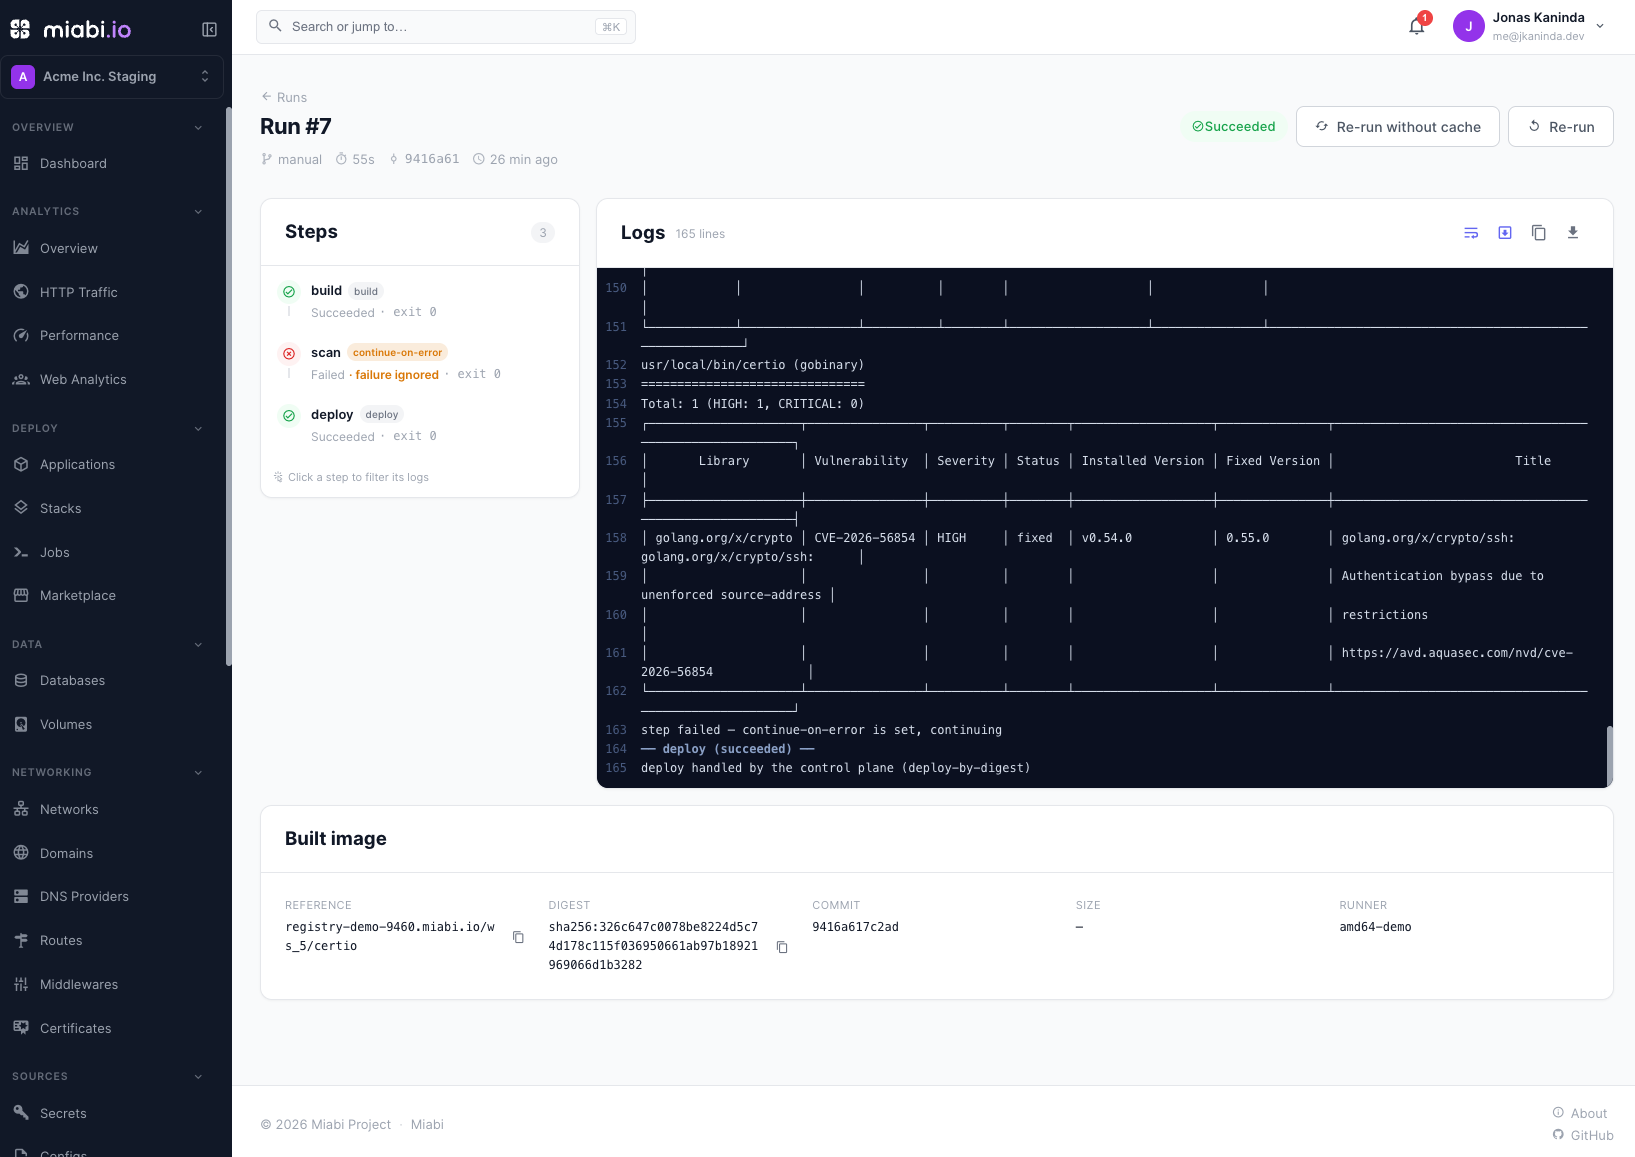Click the logs vertical scrollbar thumb
The width and height of the screenshot is (1635, 1157).
1609,756
